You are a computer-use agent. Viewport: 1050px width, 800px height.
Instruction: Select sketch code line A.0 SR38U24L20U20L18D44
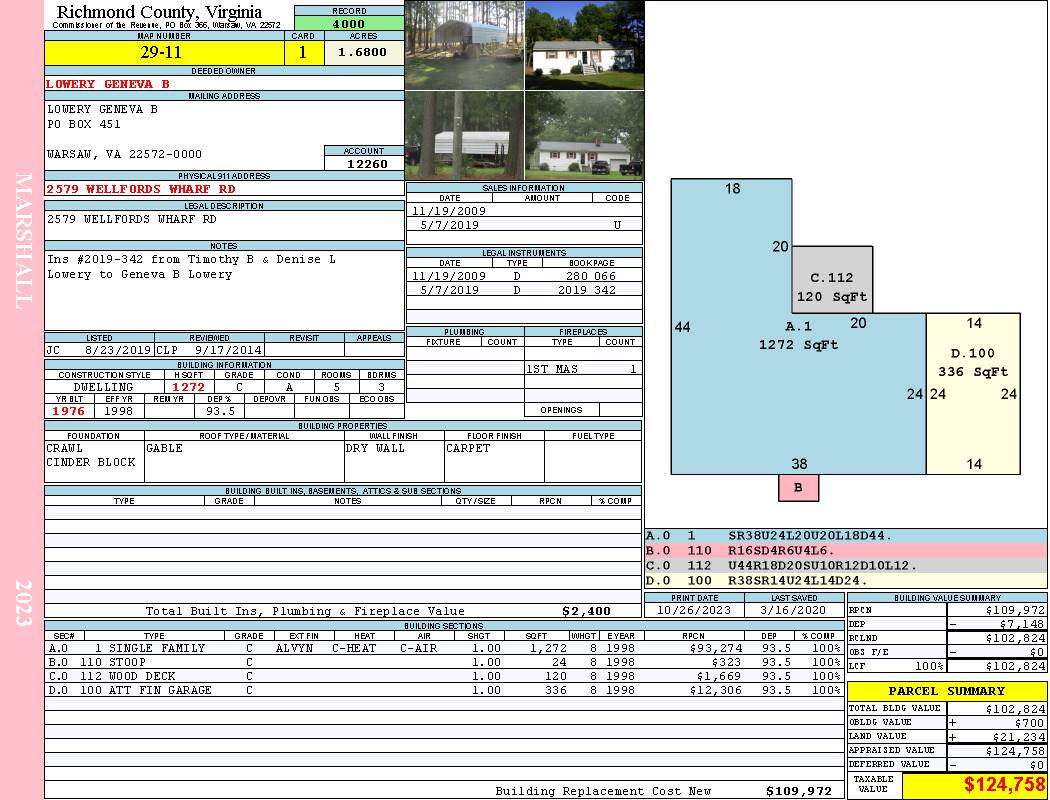846,536
